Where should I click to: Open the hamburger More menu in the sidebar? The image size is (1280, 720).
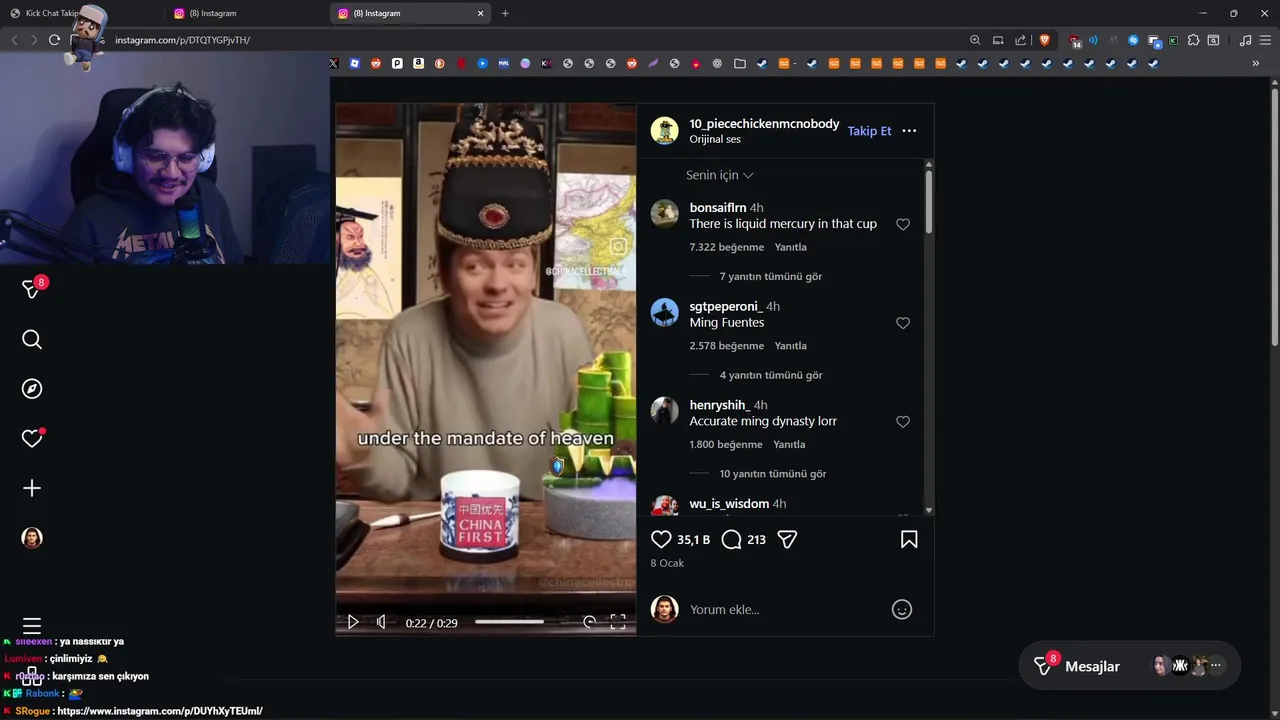[x=32, y=626]
